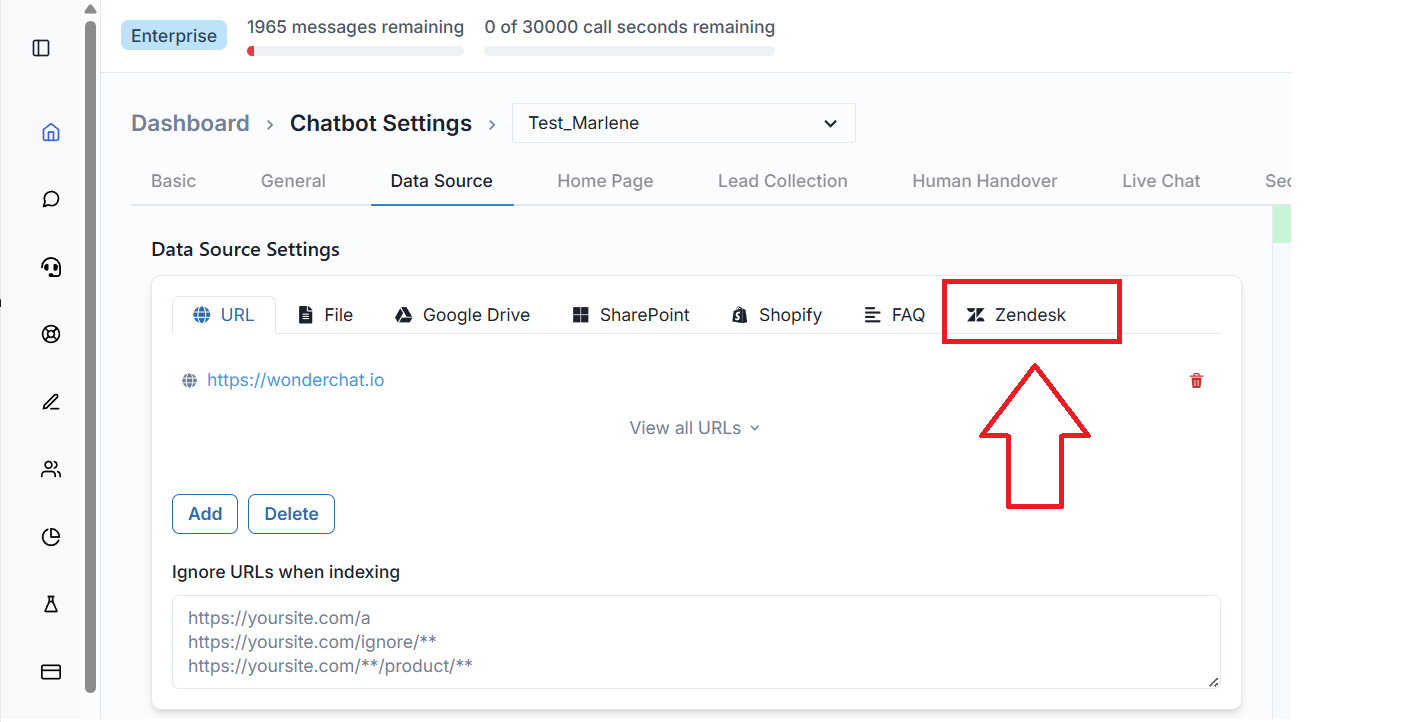Click the Add button
Image resolution: width=1428 pixels, height=722 pixels.
(x=205, y=514)
